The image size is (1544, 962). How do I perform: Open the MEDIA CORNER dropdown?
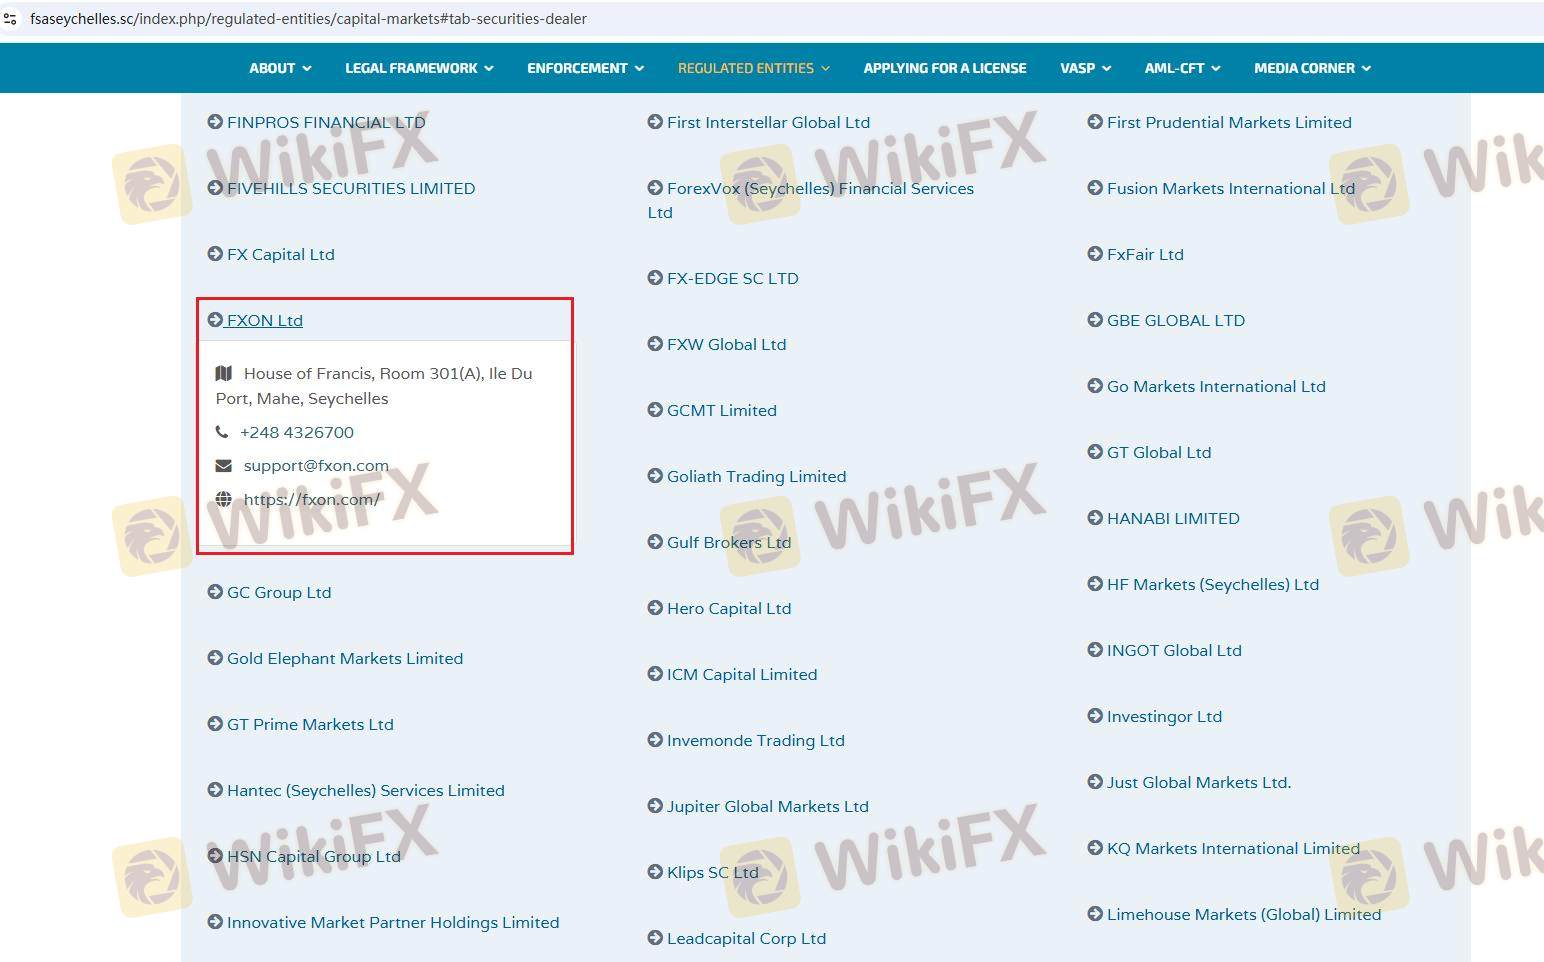(1312, 68)
